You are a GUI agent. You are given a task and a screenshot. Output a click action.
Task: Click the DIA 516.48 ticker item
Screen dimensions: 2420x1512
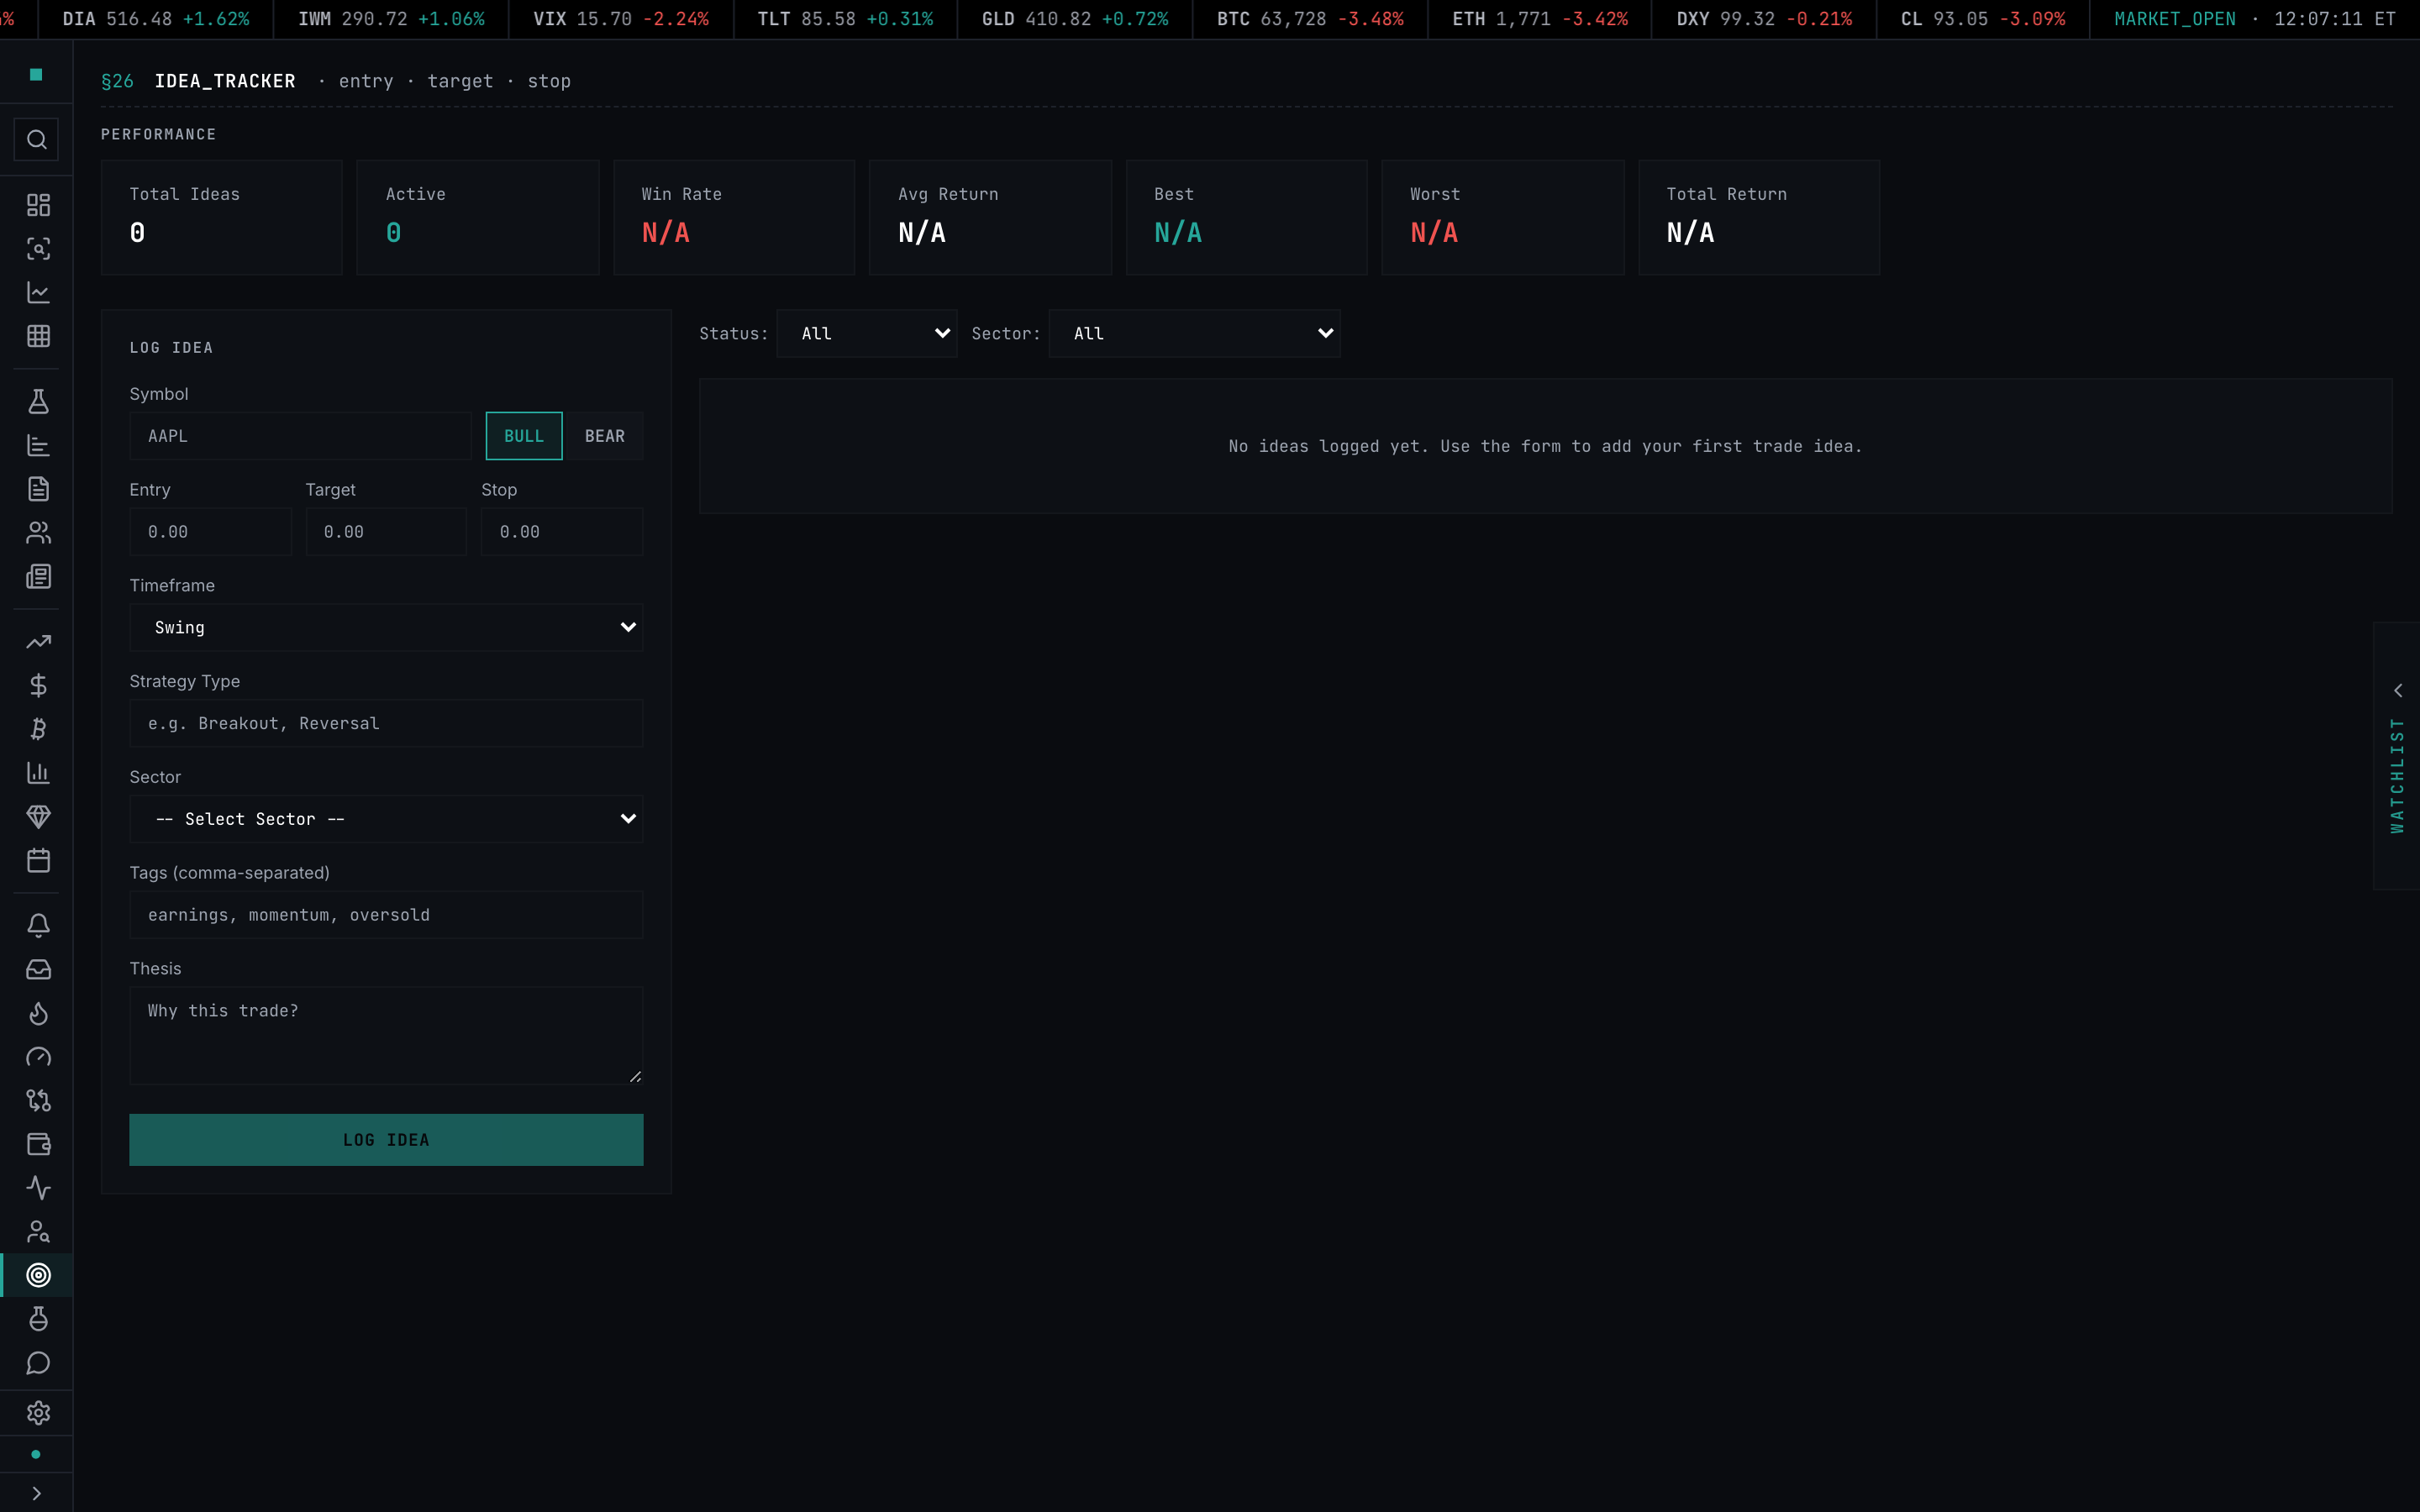tap(156, 19)
